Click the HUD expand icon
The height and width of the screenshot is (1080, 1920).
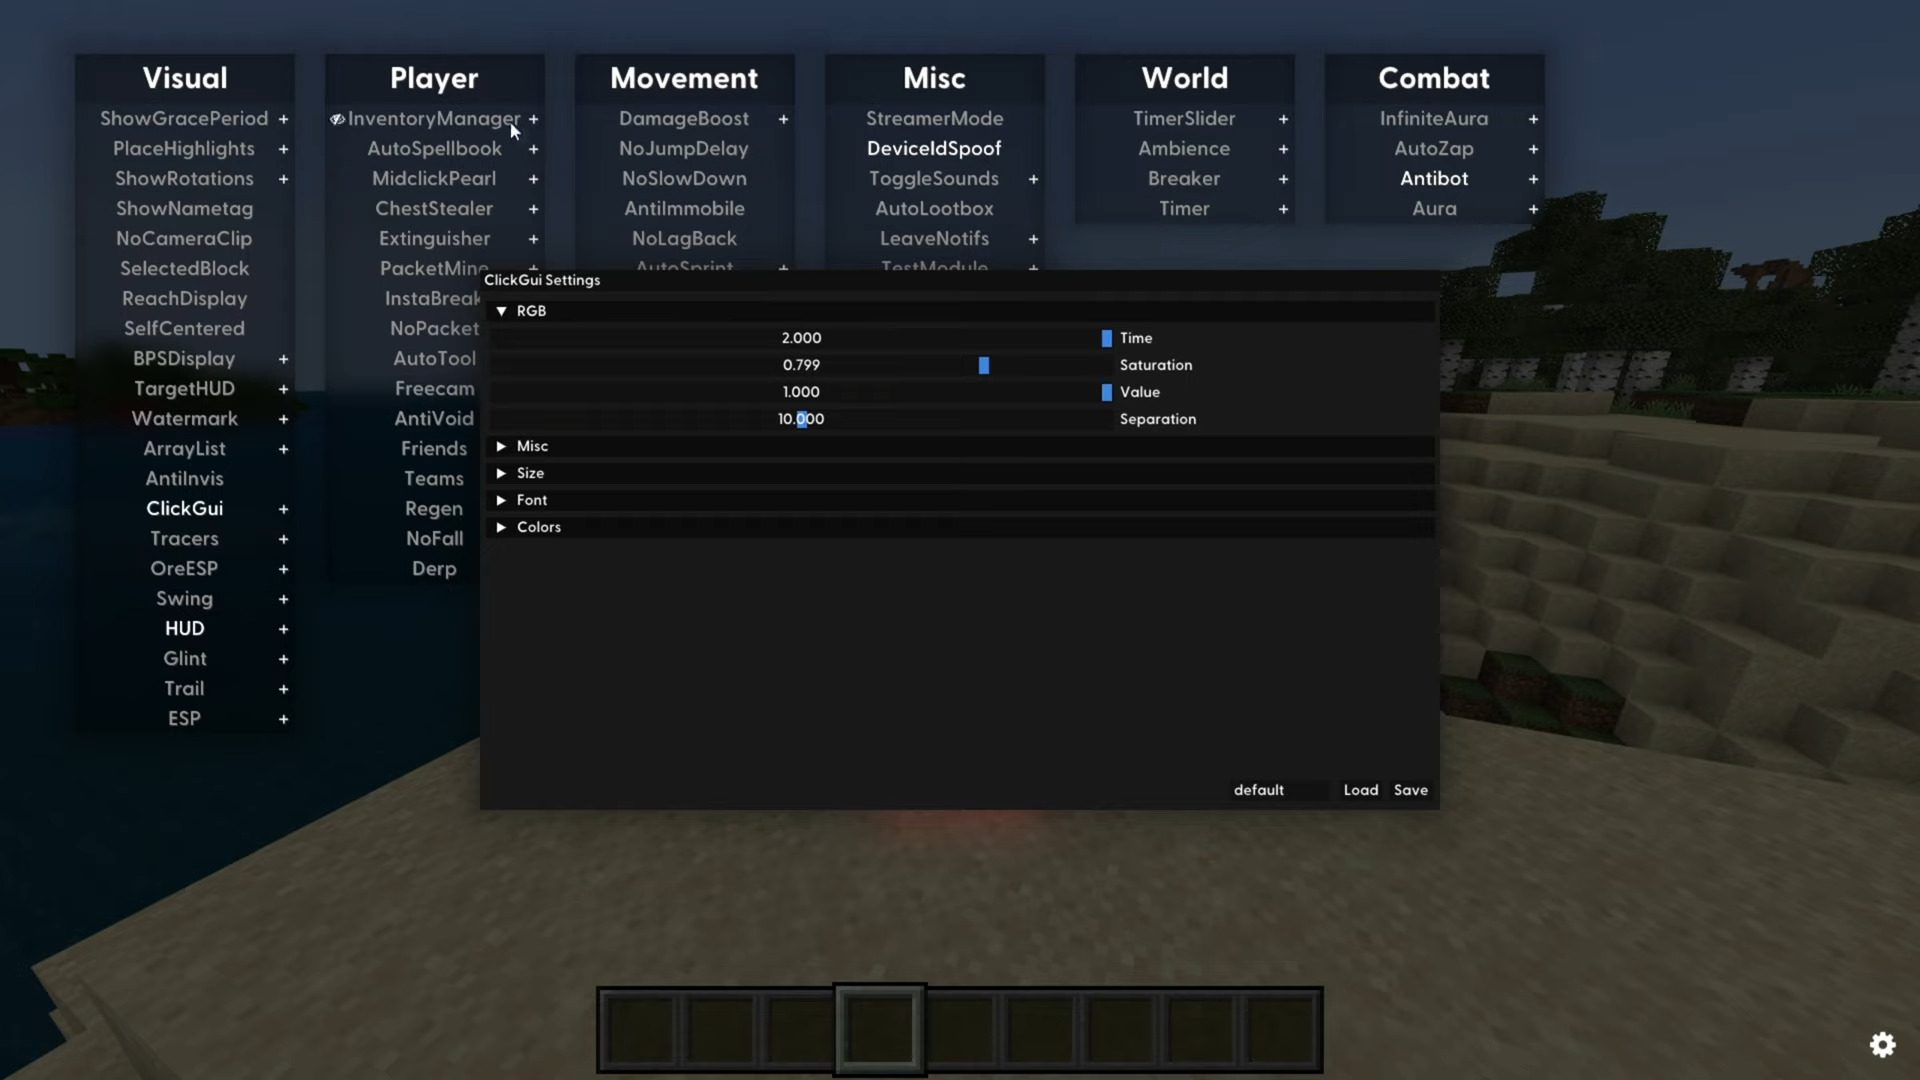pos(284,628)
